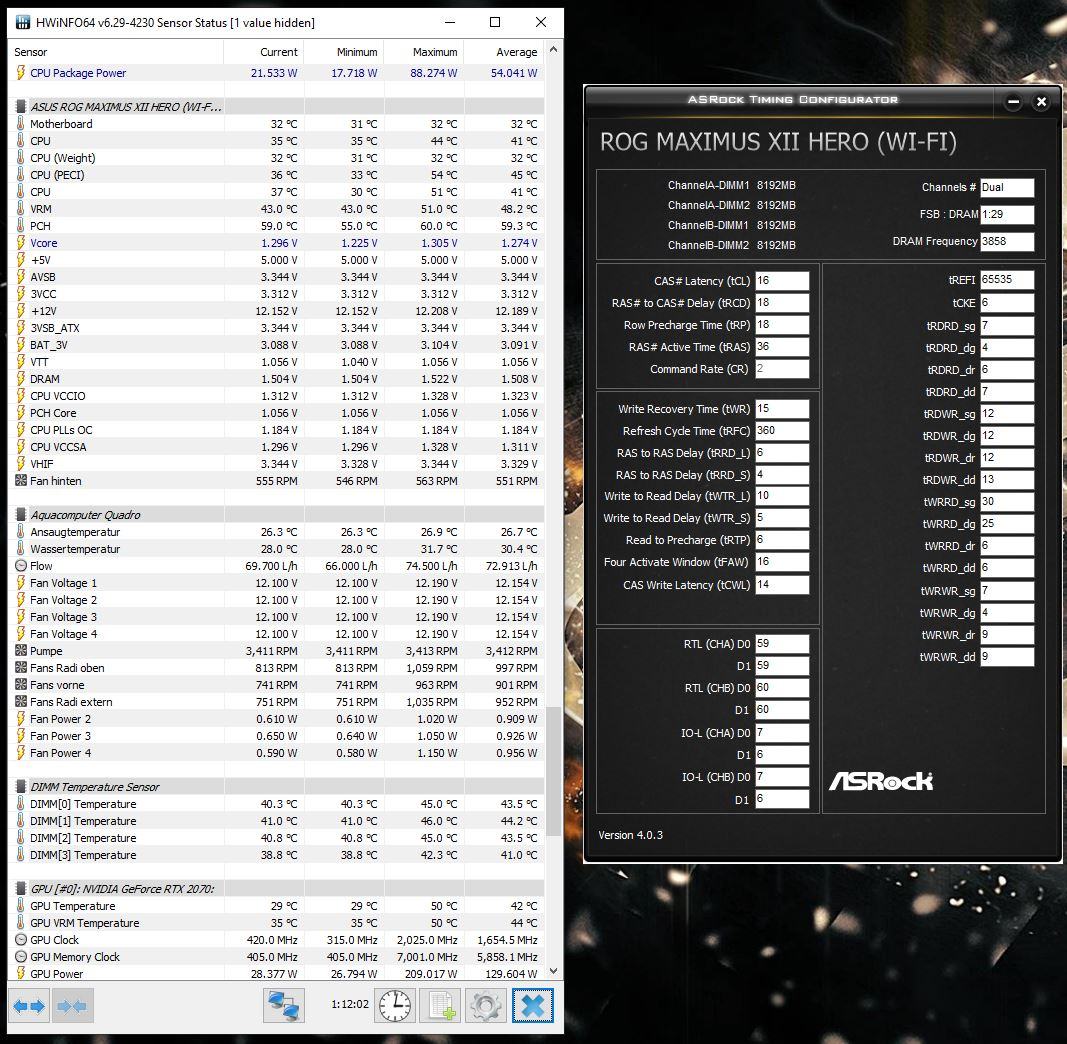Select the CPU (Weight) sensor row
This screenshot has height=1044, width=1067.
(x=276, y=158)
